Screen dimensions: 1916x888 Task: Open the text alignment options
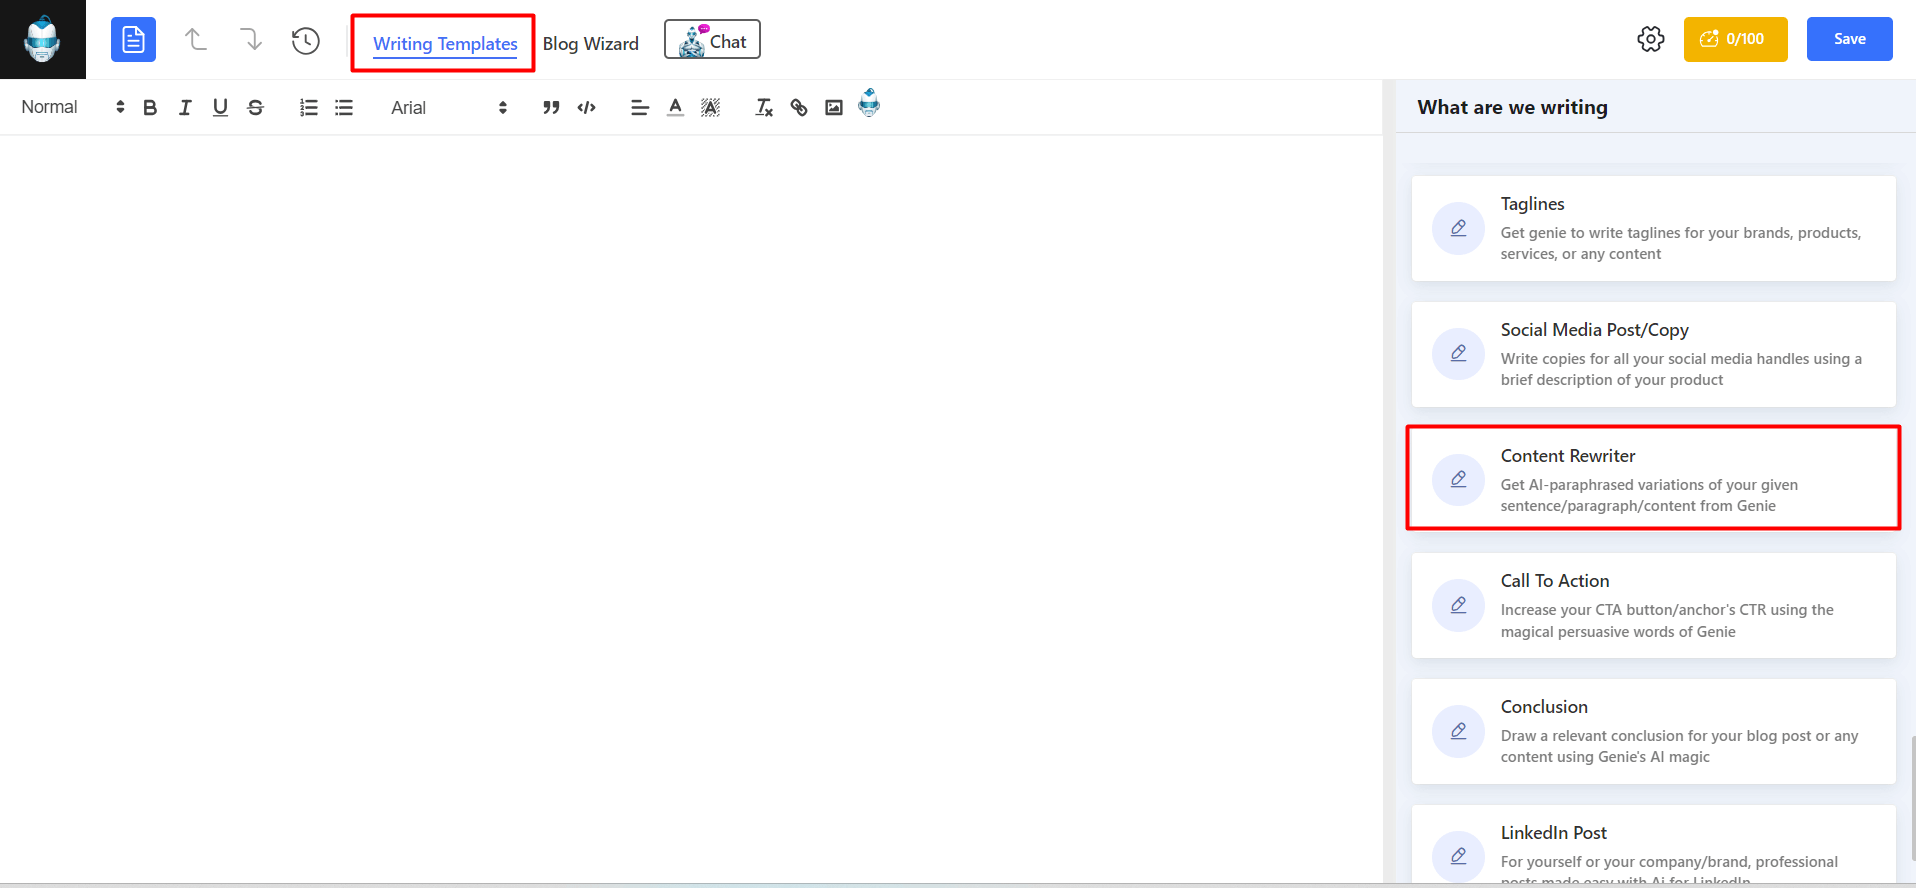[x=640, y=108]
